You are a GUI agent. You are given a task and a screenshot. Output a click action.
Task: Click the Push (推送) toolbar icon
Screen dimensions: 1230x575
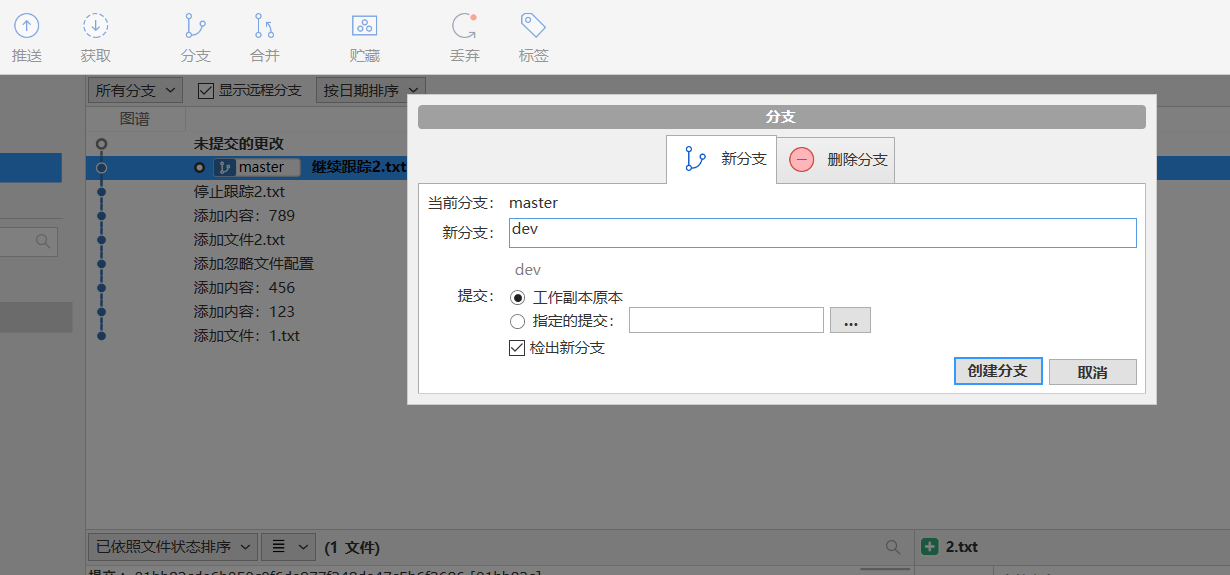pyautogui.click(x=27, y=27)
